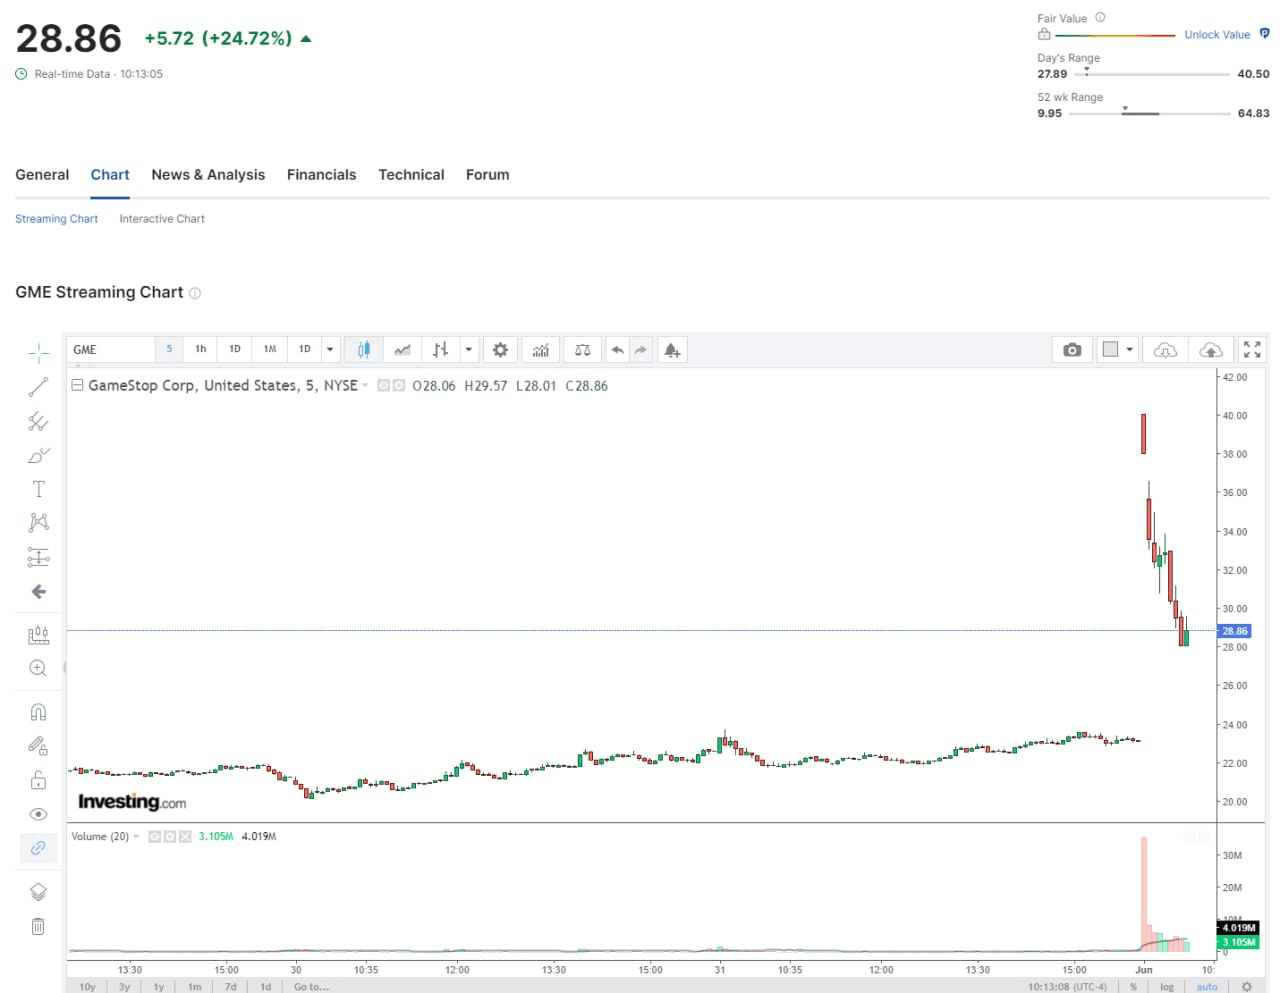The width and height of the screenshot is (1280, 993).
Task: Select the 5 minute interval
Action: (169, 349)
